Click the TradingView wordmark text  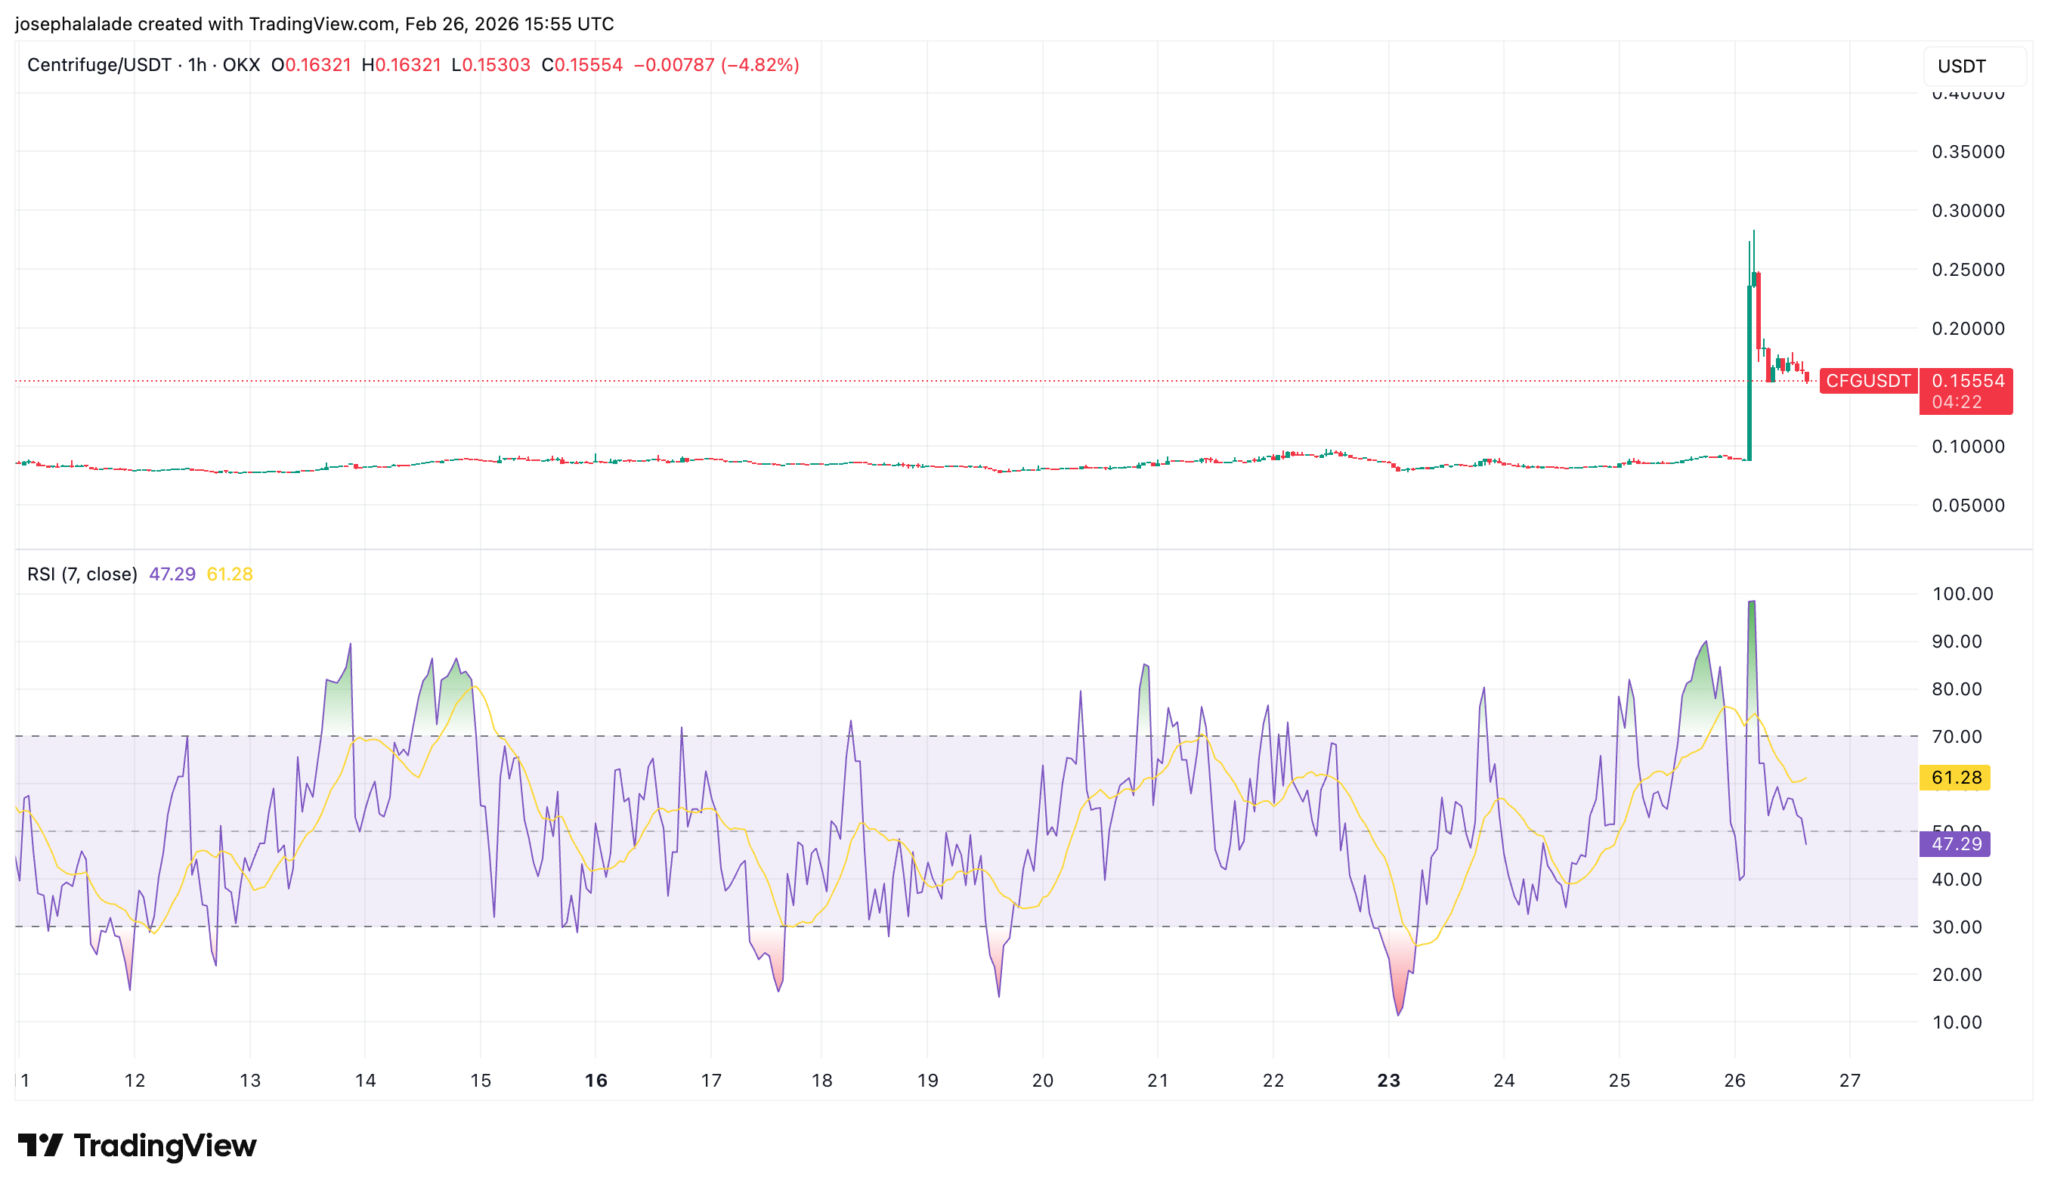(165, 1145)
